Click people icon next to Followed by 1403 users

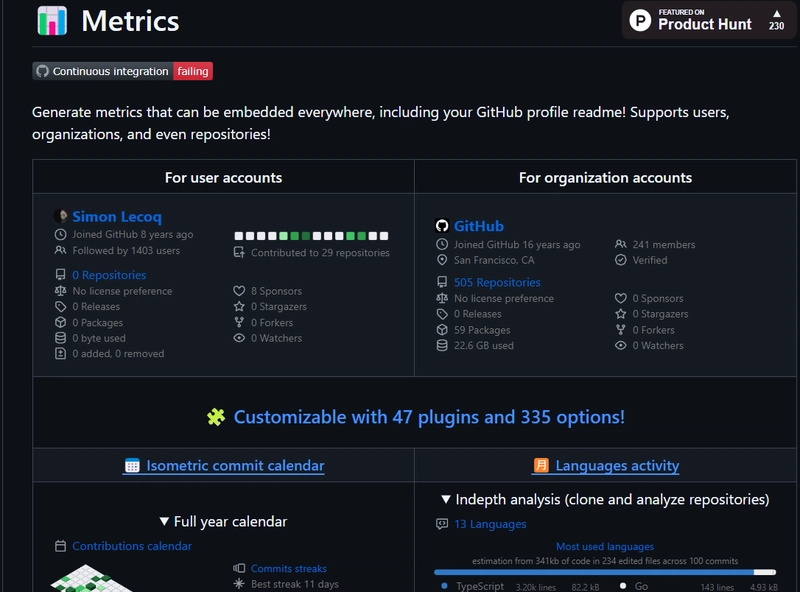tap(60, 250)
